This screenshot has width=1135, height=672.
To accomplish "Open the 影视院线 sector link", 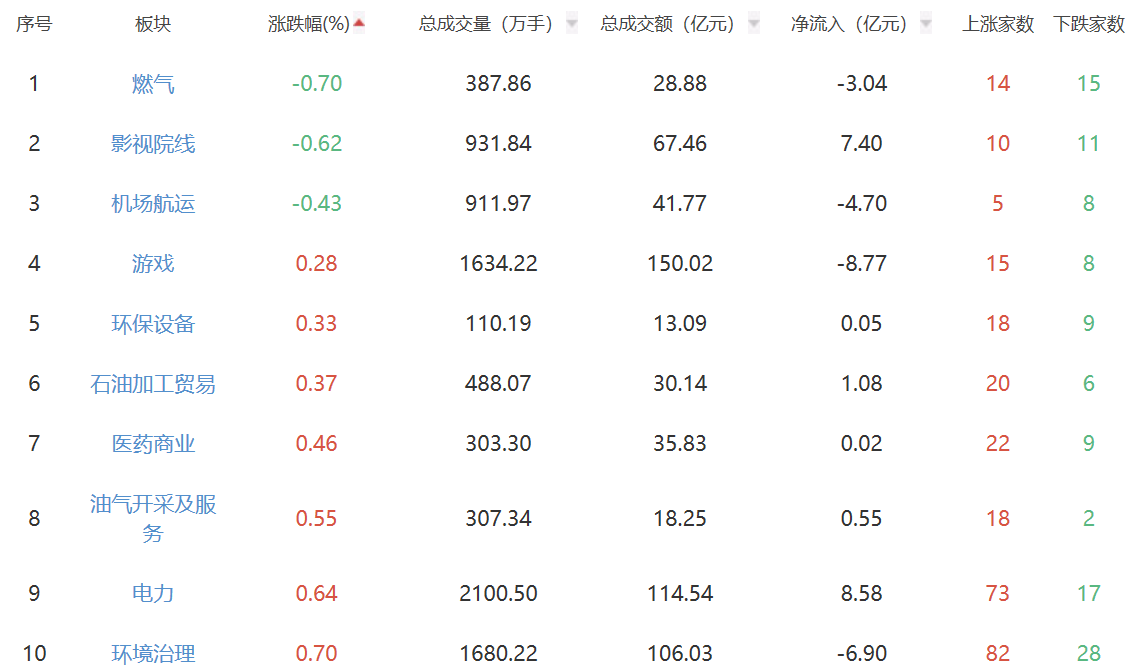I will pyautogui.click(x=153, y=144).
